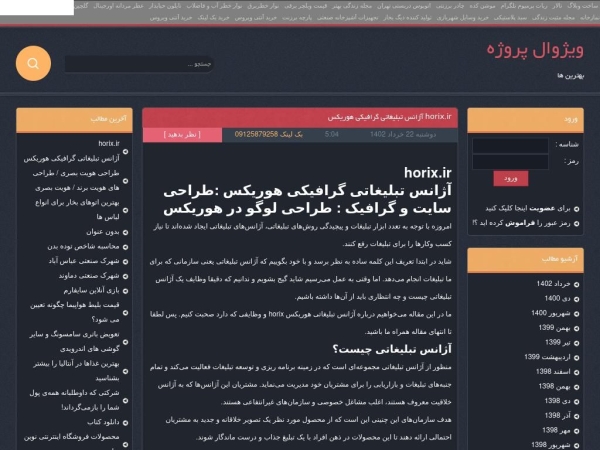Click bullet icon beside شهرک صنعتی دماوند
Image resolution: width=600 pixels, height=450 pixels.
(126, 276)
